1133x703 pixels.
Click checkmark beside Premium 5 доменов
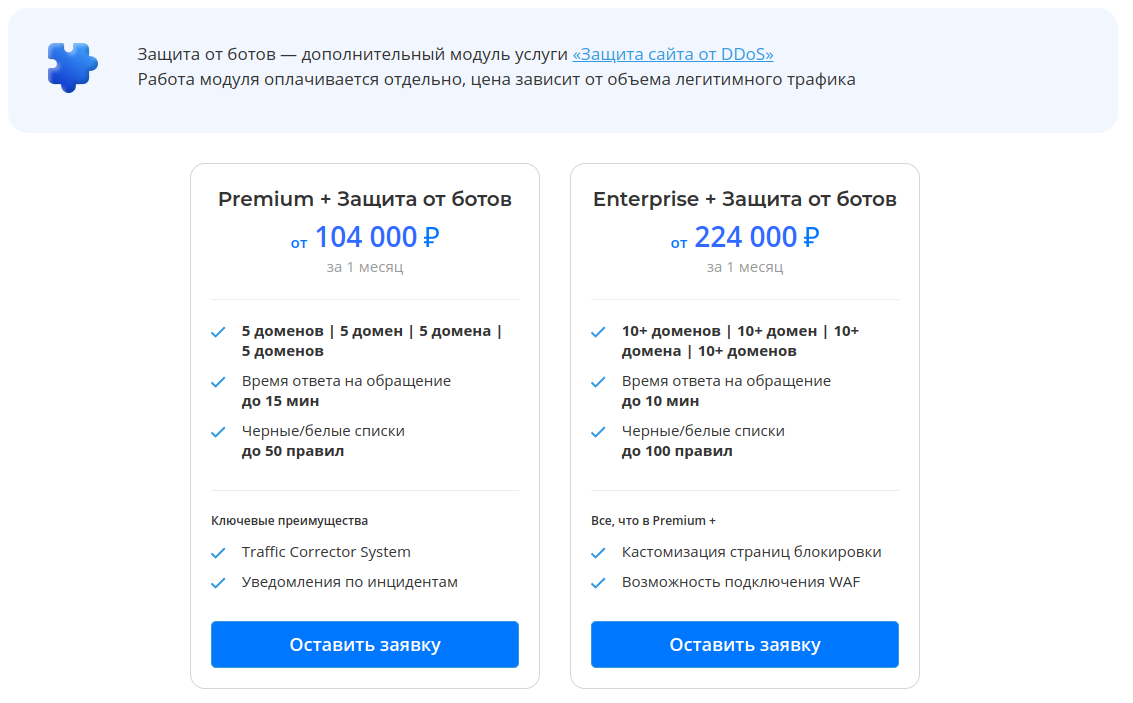(x=218, y=332)
